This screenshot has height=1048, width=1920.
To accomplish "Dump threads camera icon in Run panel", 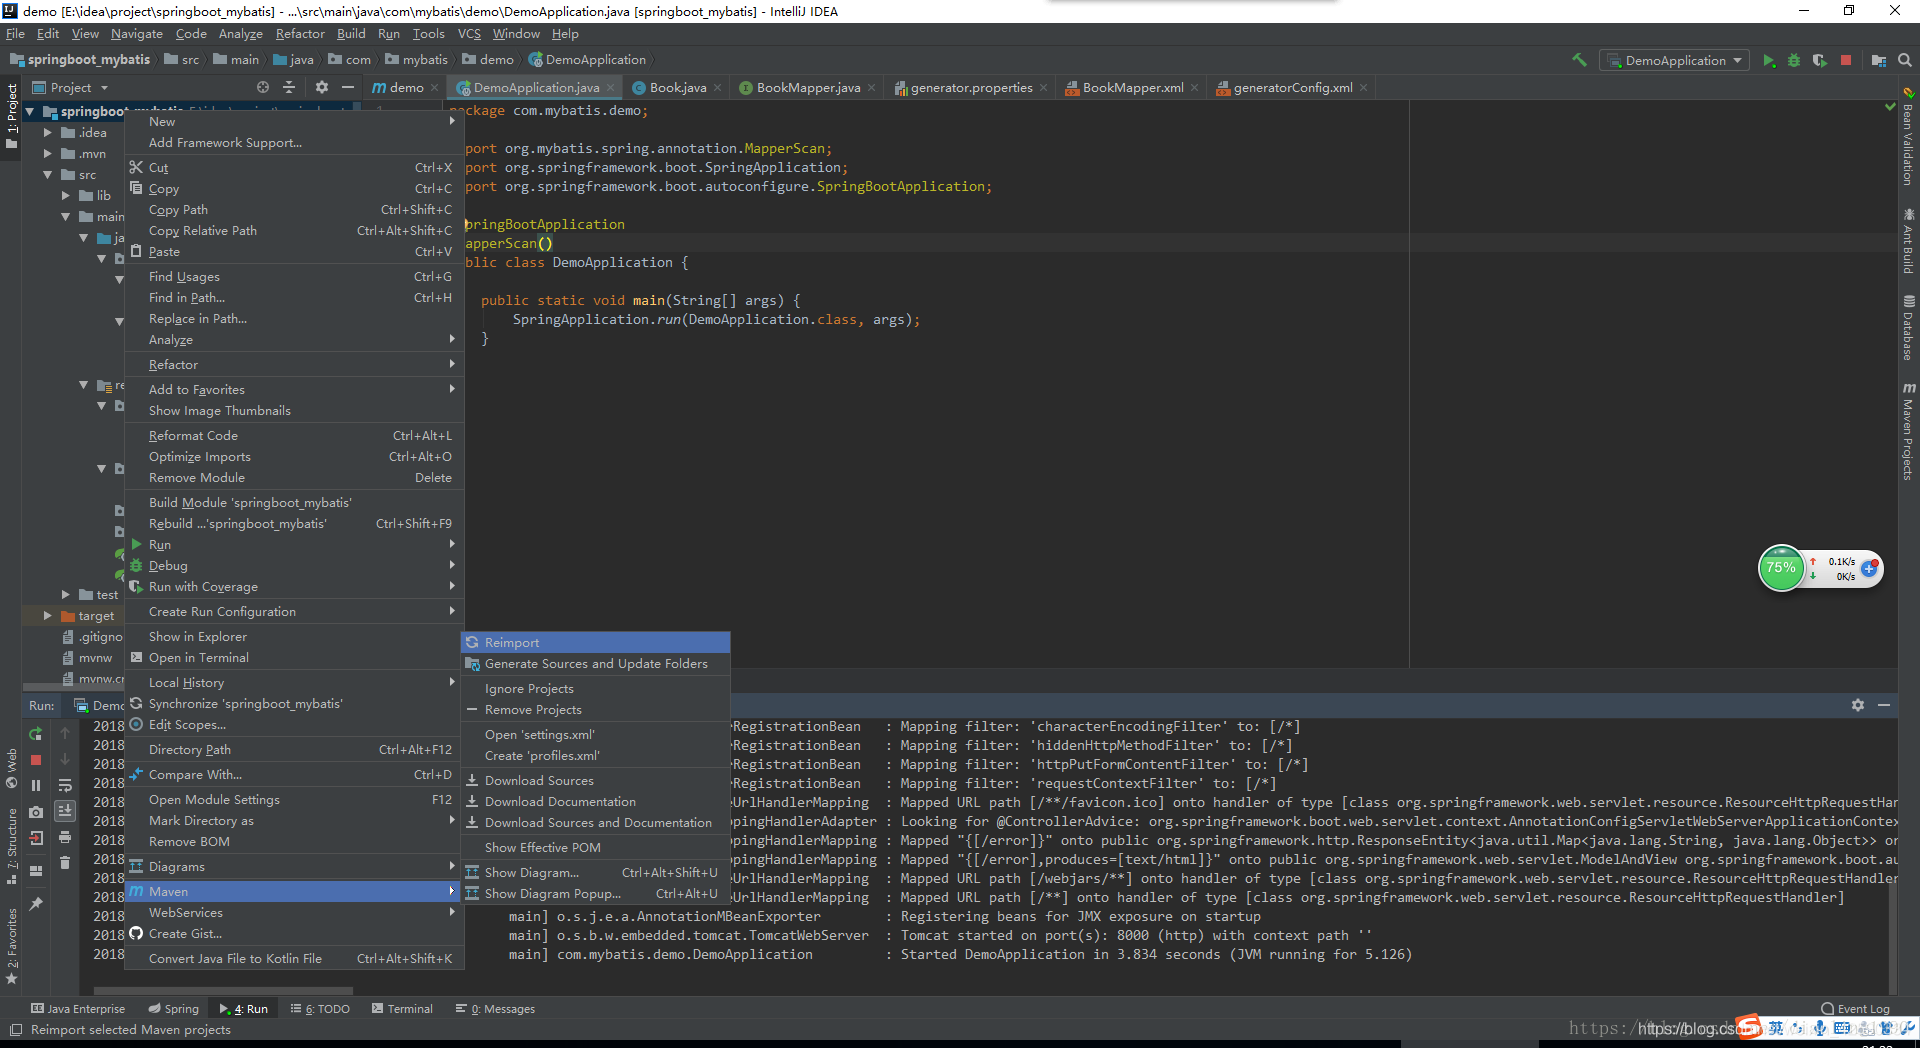I will (36, 812).
